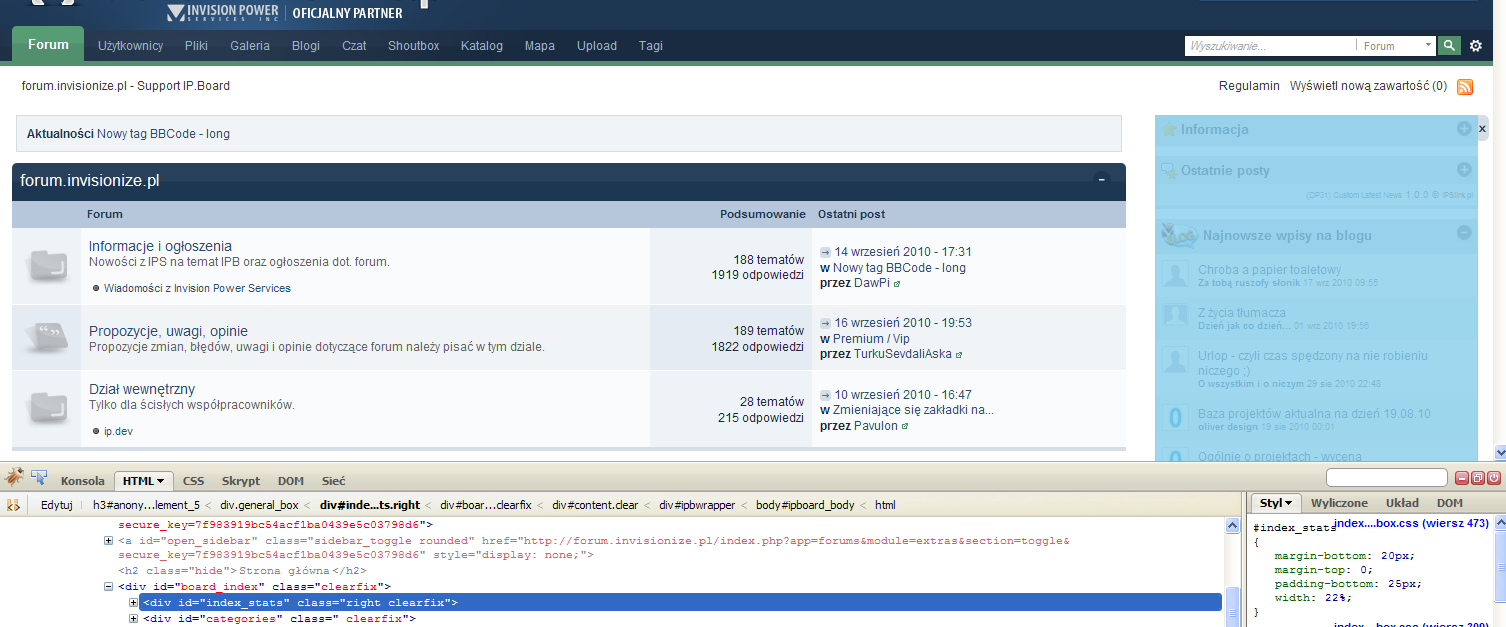Open the Styl panel dropdown

pos(1276,503)
